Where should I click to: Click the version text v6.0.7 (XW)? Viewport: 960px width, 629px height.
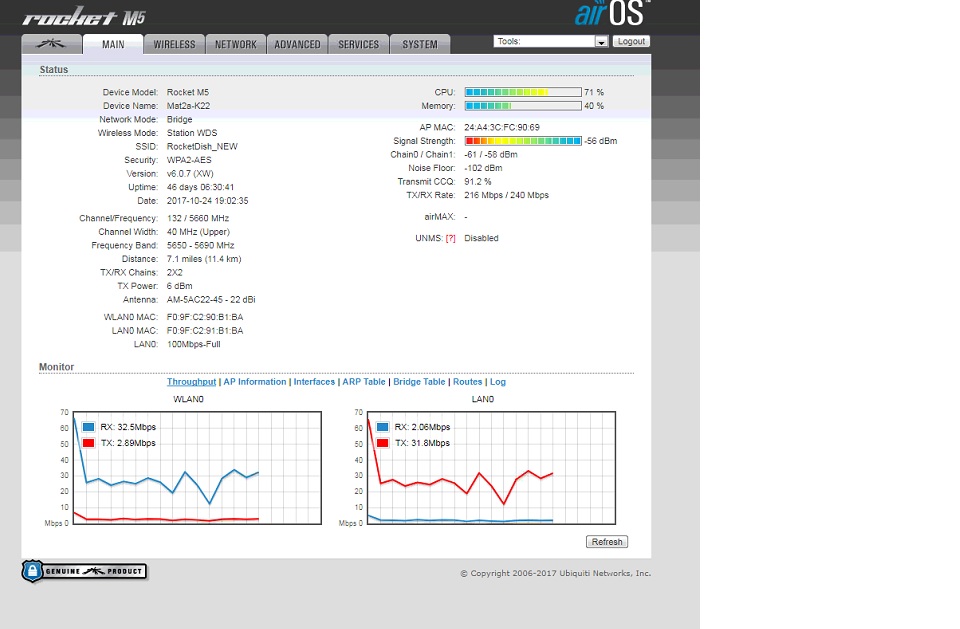tap(190, 173)
